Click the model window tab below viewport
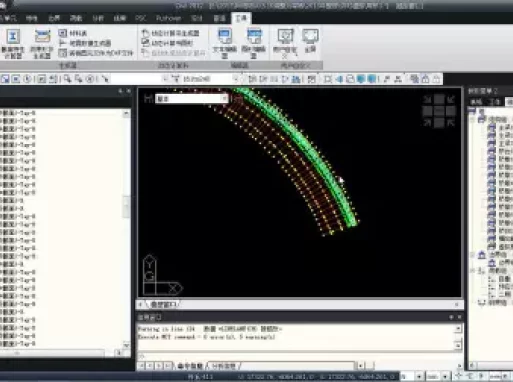 pyautogui.click(x=163, y=304)
